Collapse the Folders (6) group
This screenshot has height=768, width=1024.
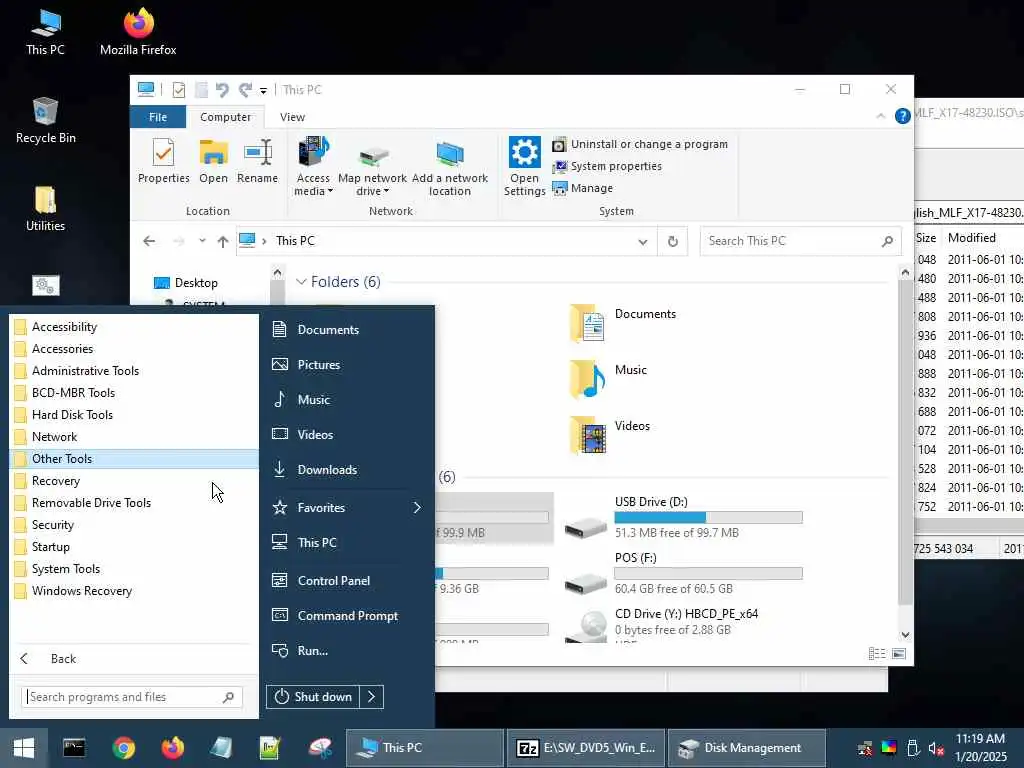[301, 281]
